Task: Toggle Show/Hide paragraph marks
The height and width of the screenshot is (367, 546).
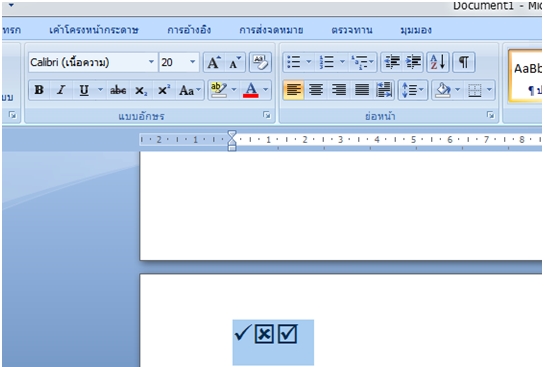Action: tap(464, 62)
